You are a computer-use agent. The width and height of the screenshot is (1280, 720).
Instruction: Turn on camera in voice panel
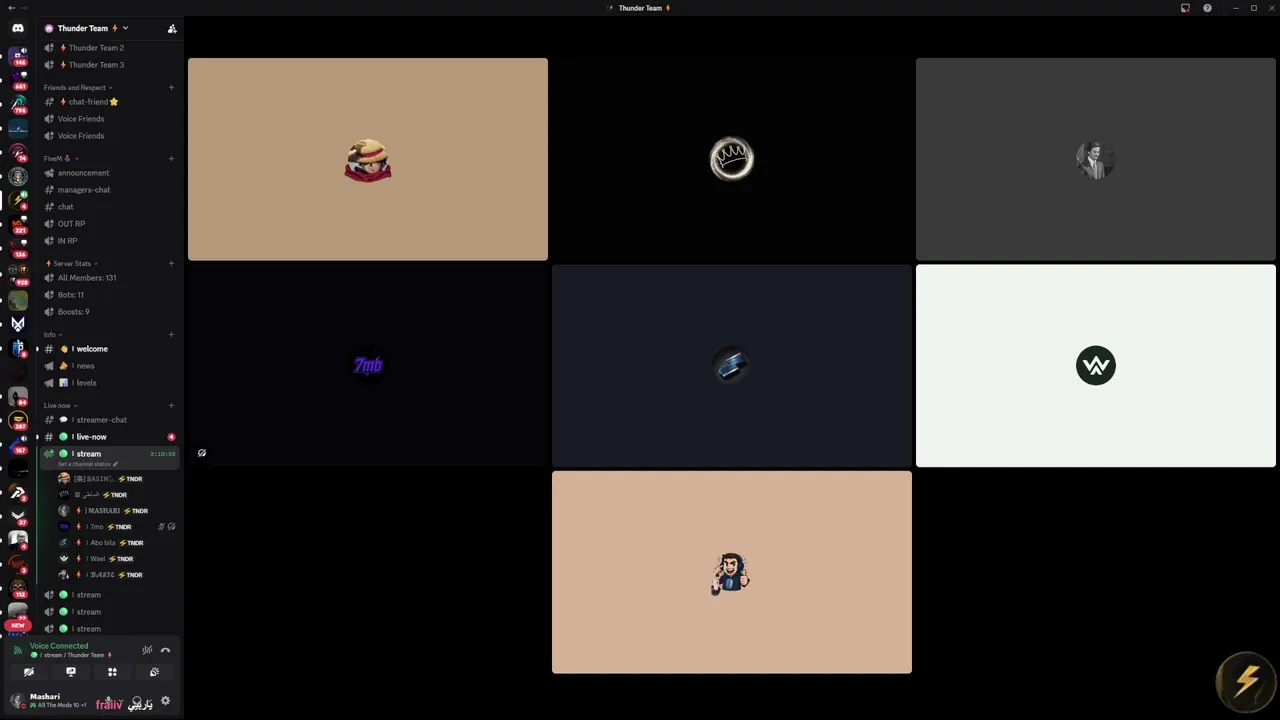[x=29, y=672]
